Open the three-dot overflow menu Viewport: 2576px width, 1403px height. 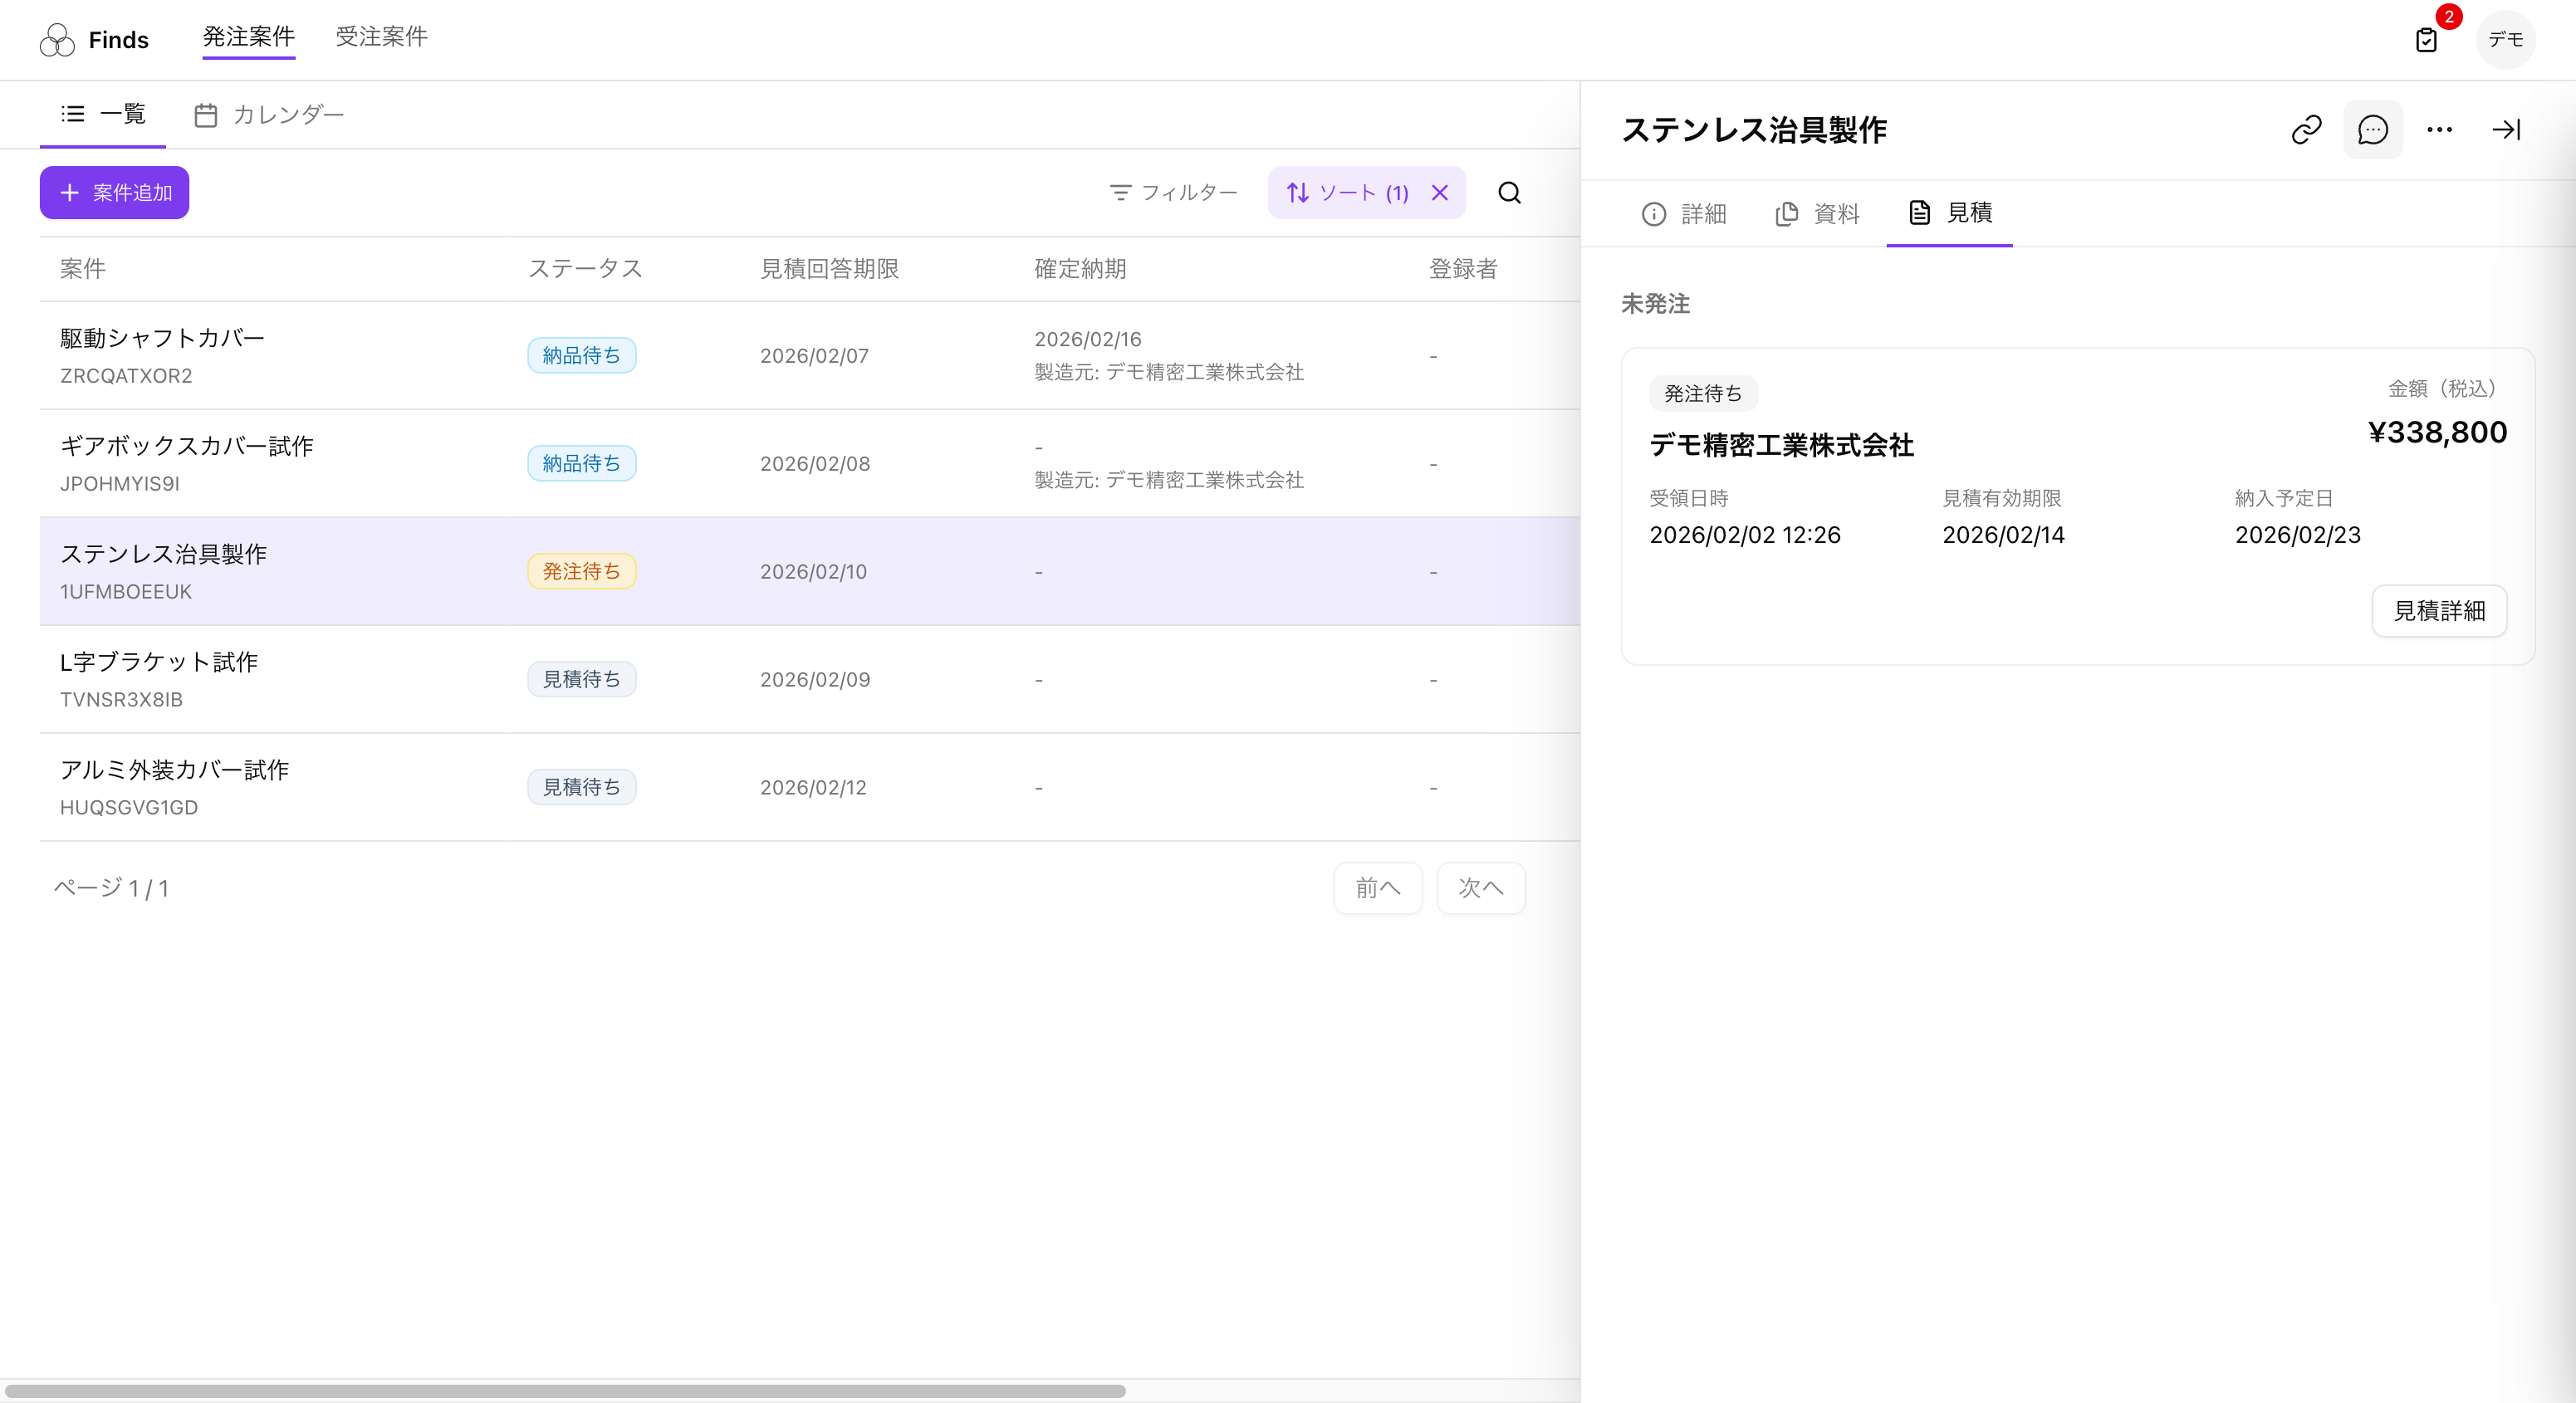pos(2439,129)
